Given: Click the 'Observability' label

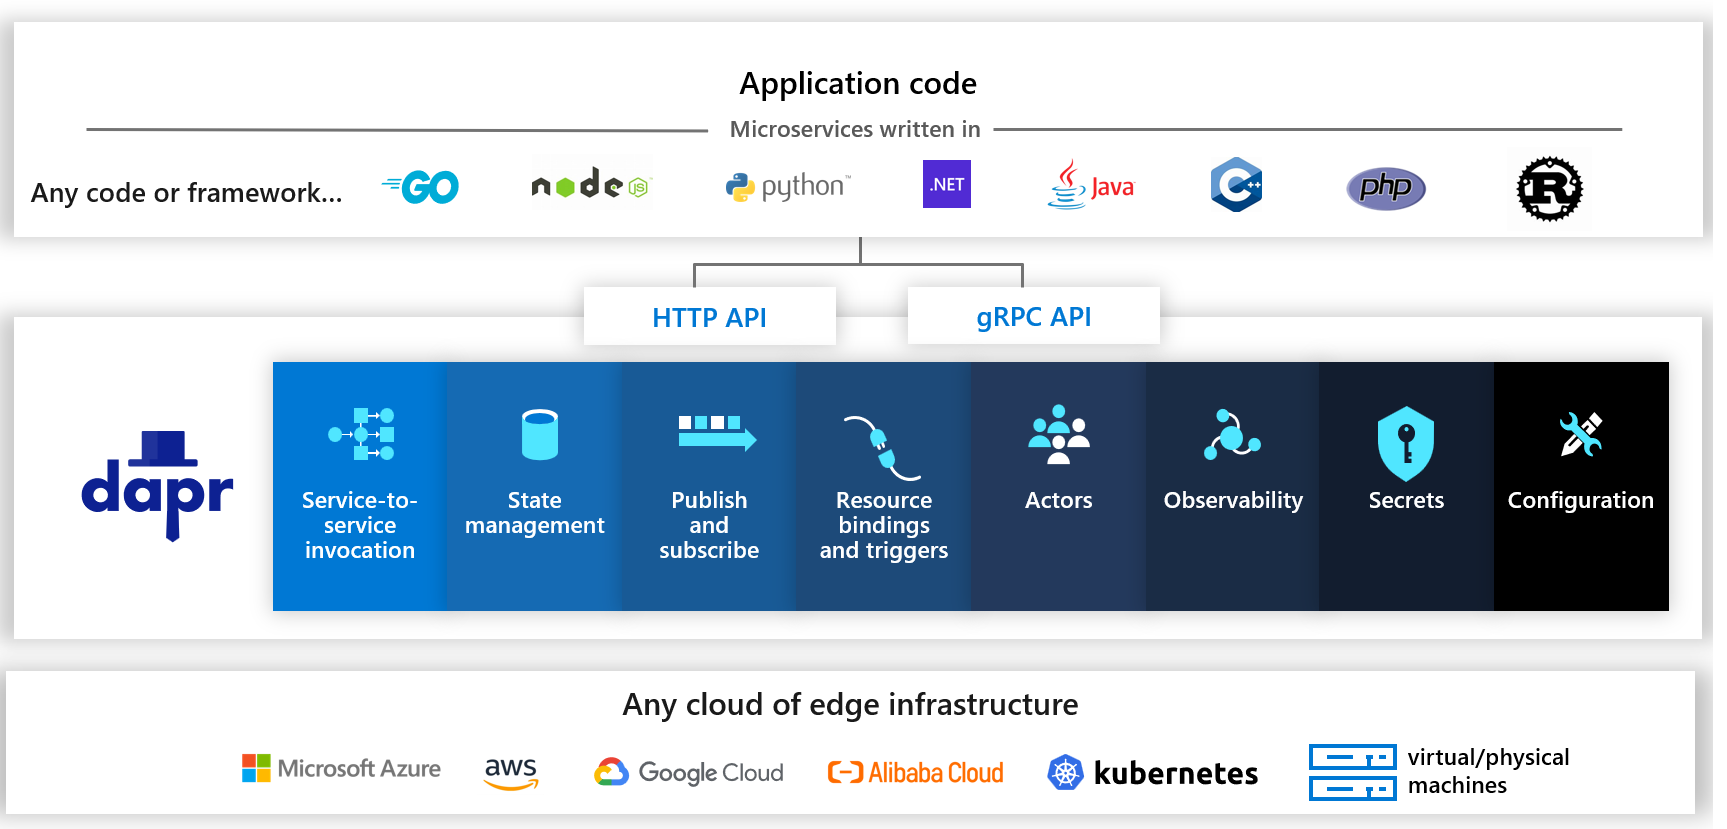Looking at the screenshot, I should coord(1233,501).
